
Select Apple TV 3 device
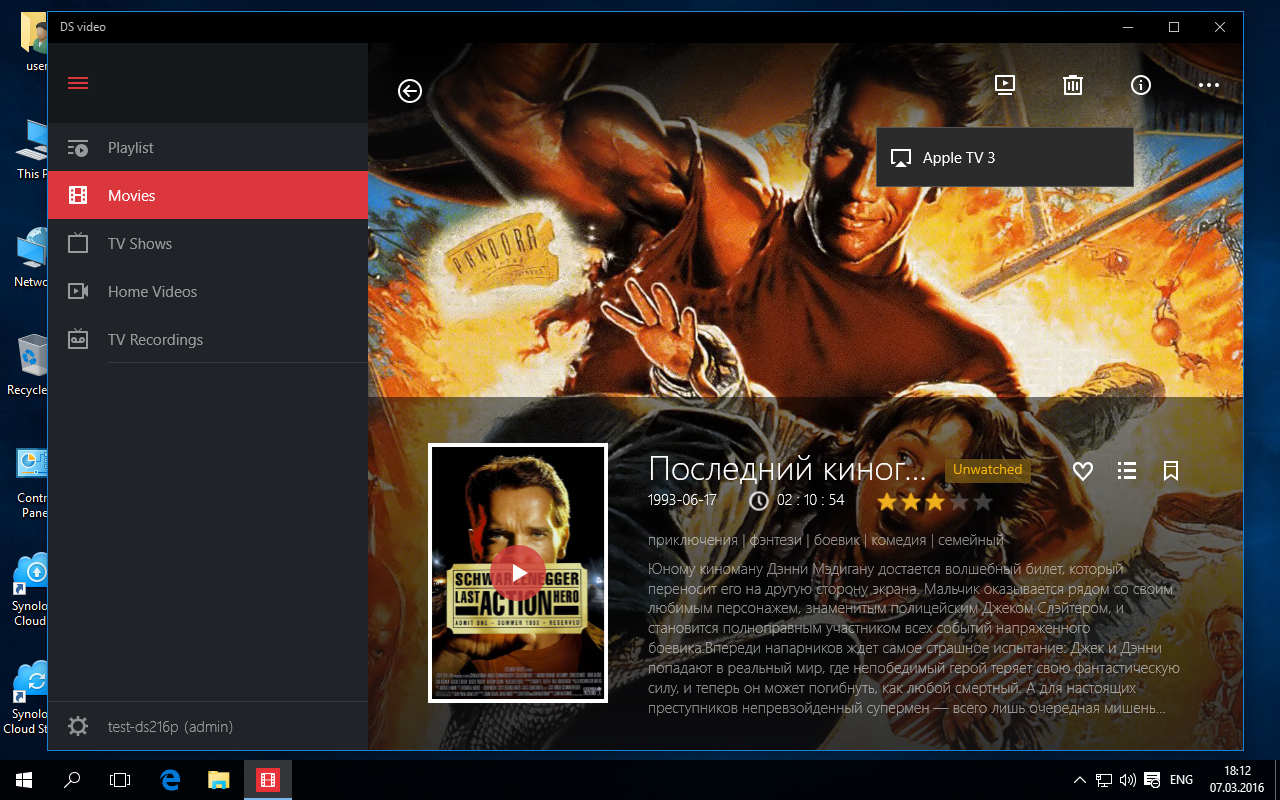1005,158
